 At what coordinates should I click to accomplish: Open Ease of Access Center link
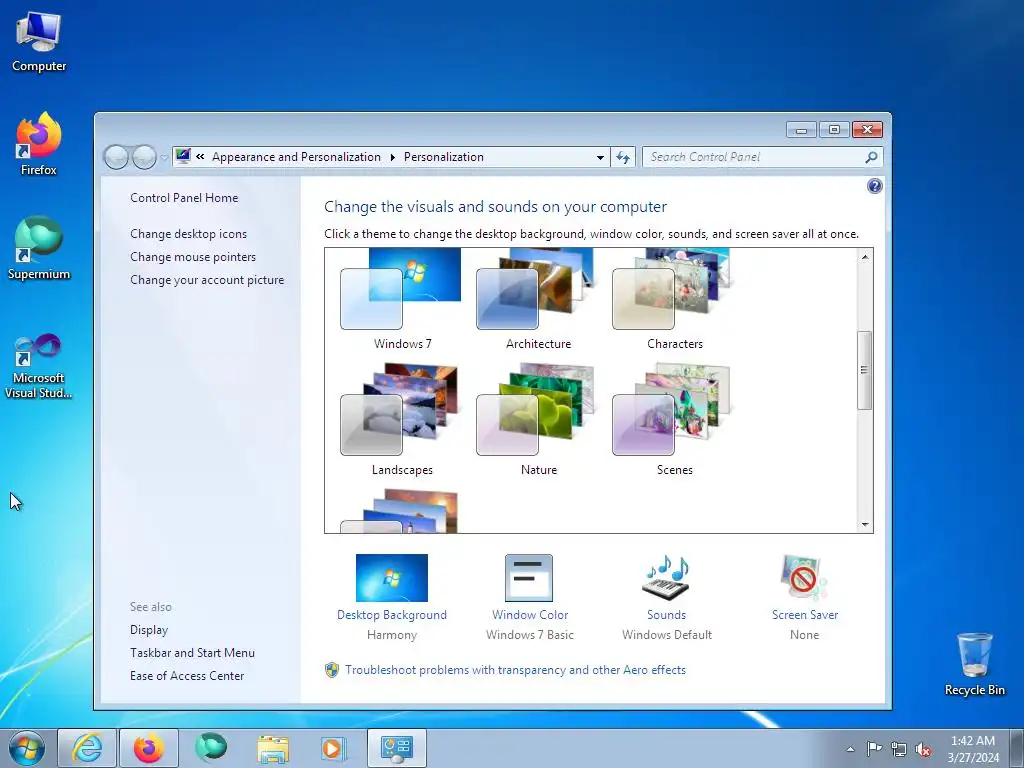click(187, 675)
